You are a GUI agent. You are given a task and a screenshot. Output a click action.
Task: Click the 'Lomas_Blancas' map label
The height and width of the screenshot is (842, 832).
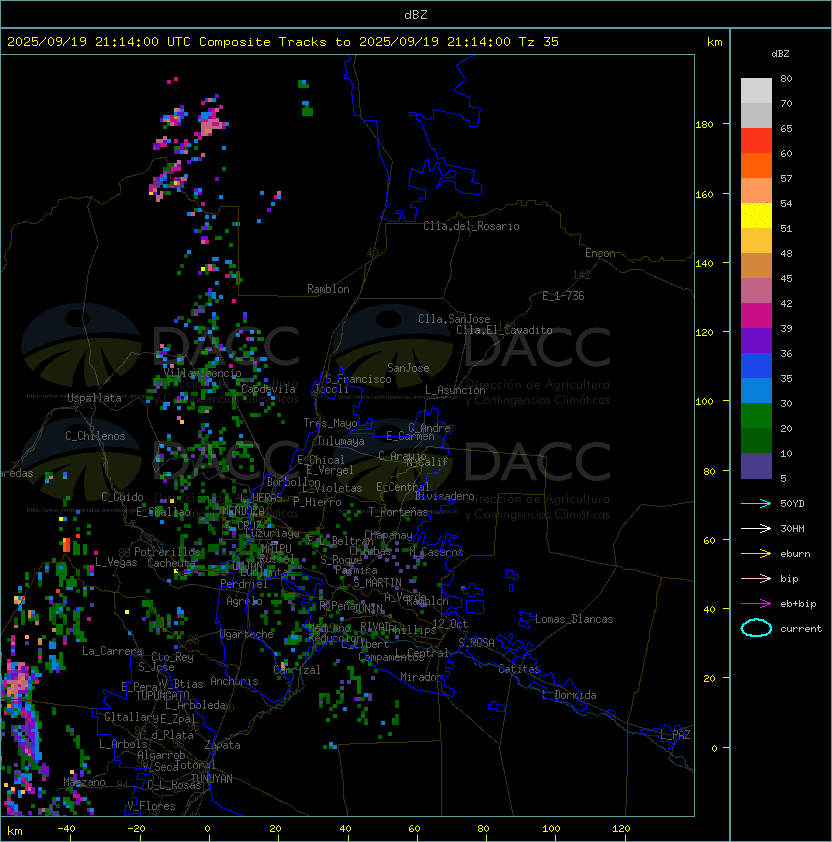574,619
